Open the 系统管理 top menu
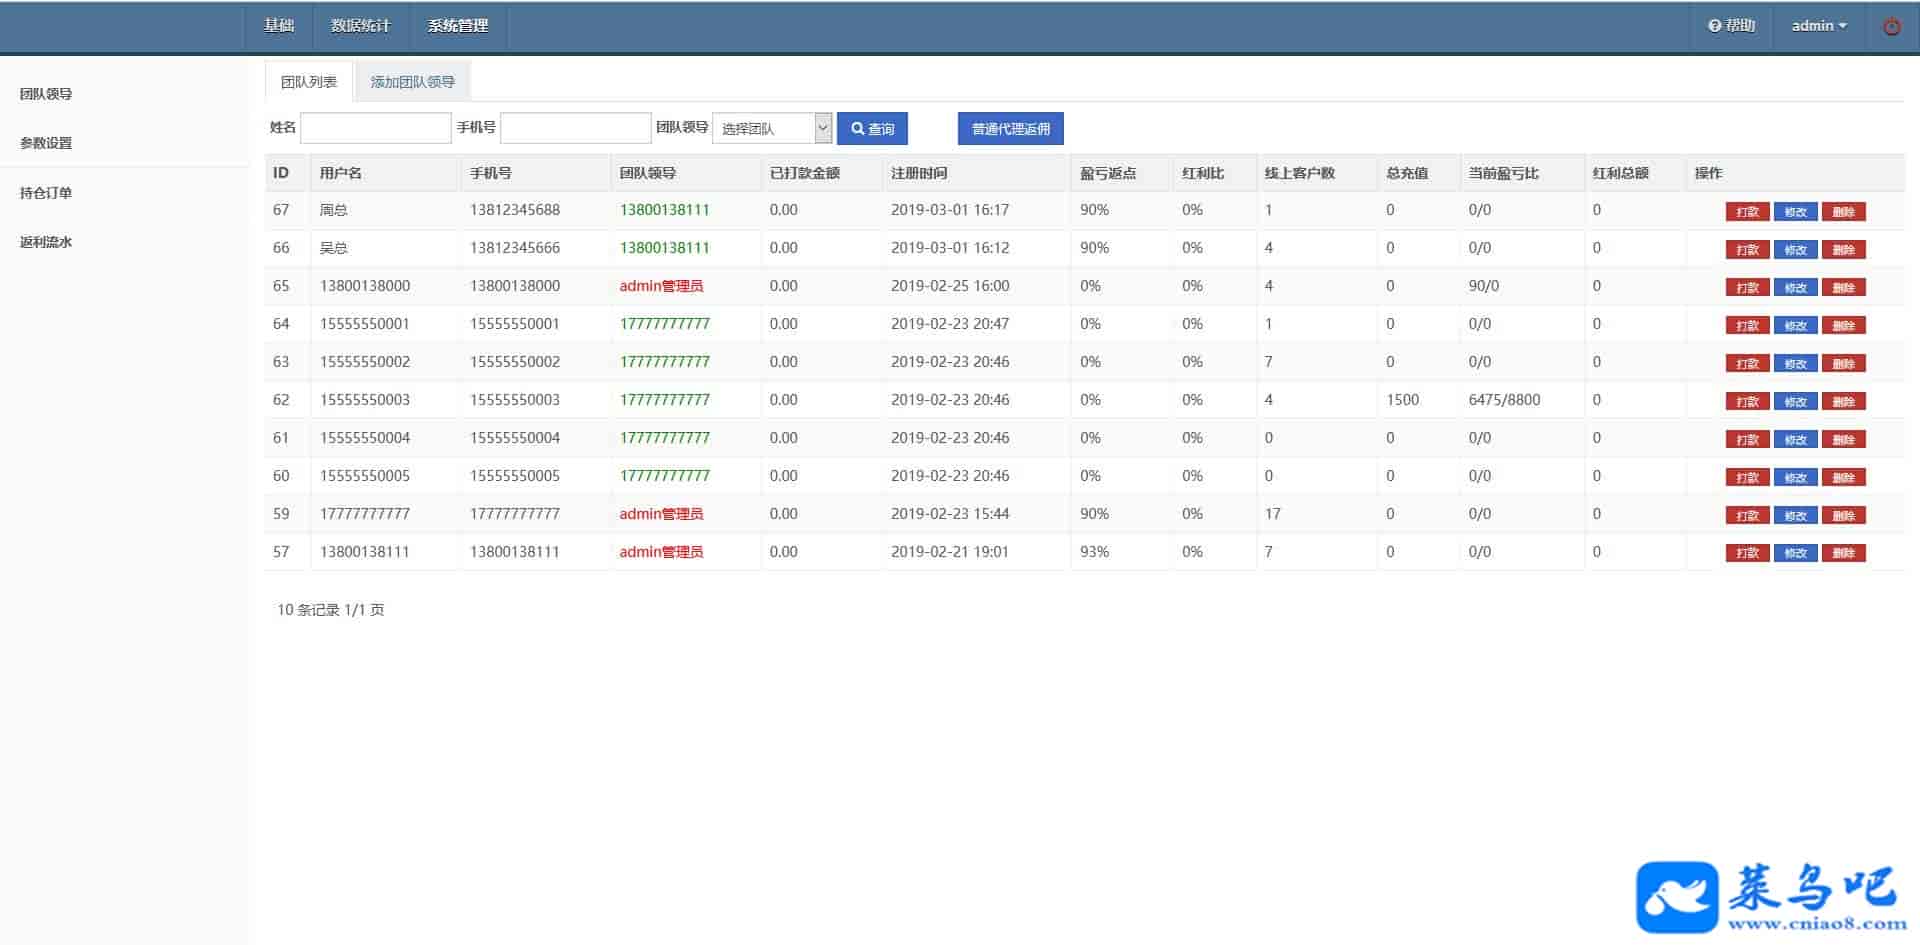 coord(458,26)
